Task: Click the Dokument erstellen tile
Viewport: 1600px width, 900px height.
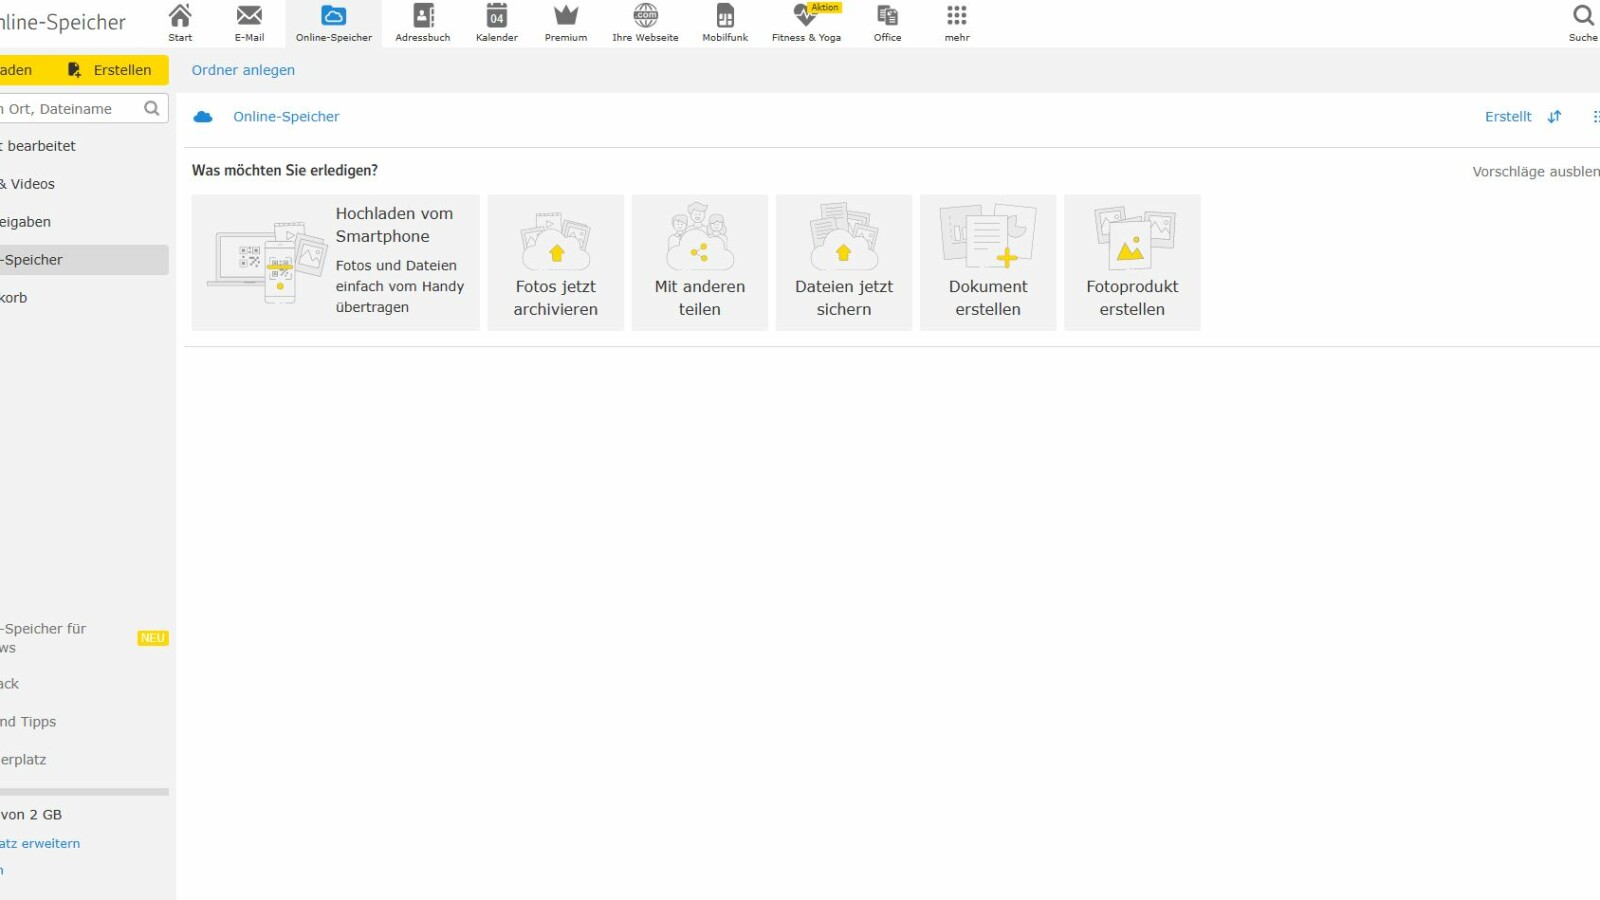Action: click(x=988, y=263)
